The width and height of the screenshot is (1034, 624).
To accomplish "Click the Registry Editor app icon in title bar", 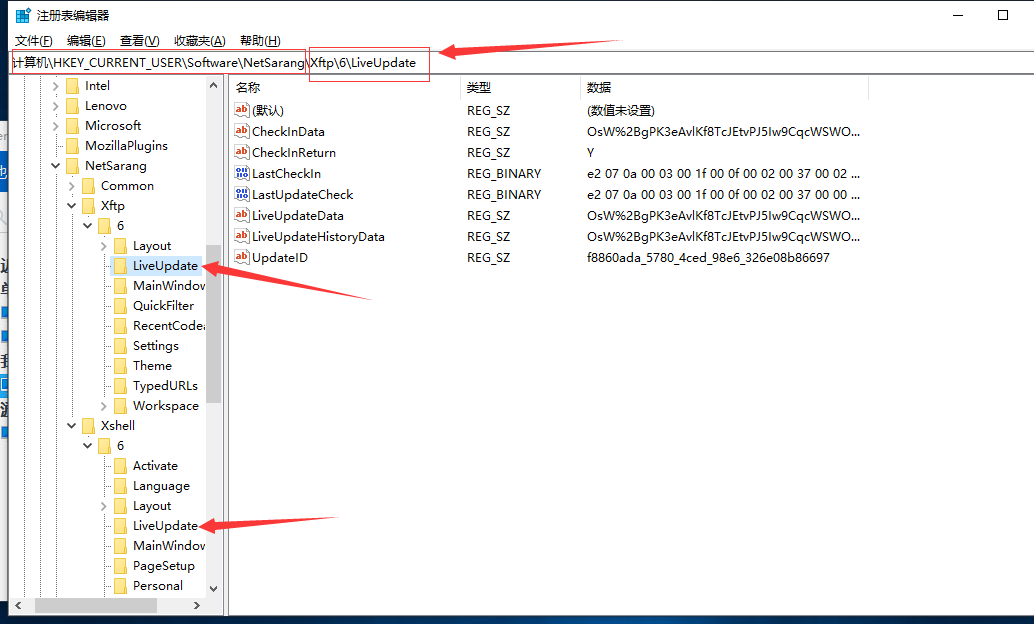I will [23, 15].
